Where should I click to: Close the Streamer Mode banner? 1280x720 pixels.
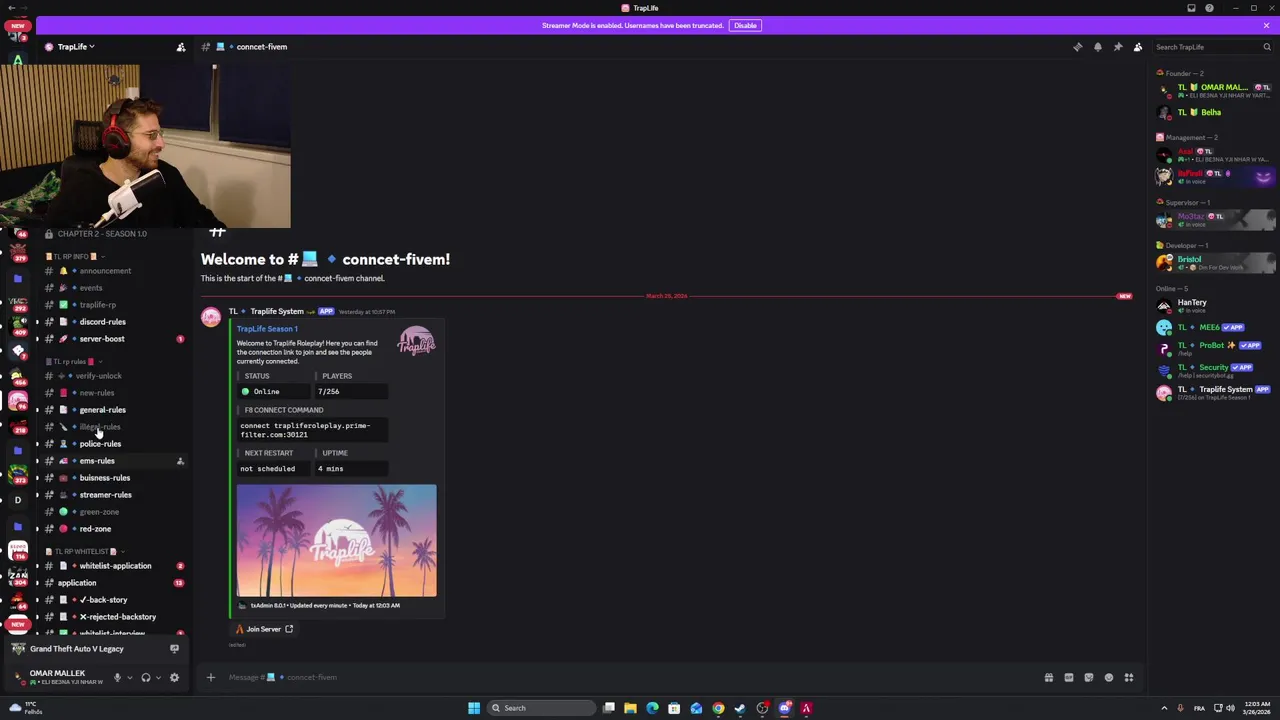pos(1266,25)
